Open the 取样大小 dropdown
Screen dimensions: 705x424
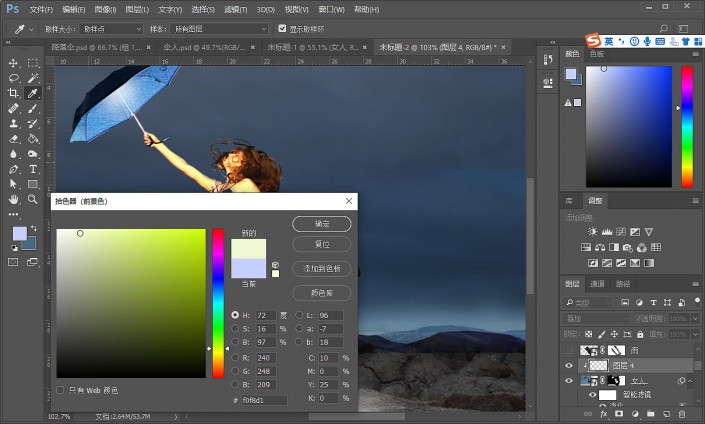pyautogui.click(x=112, y=29)
